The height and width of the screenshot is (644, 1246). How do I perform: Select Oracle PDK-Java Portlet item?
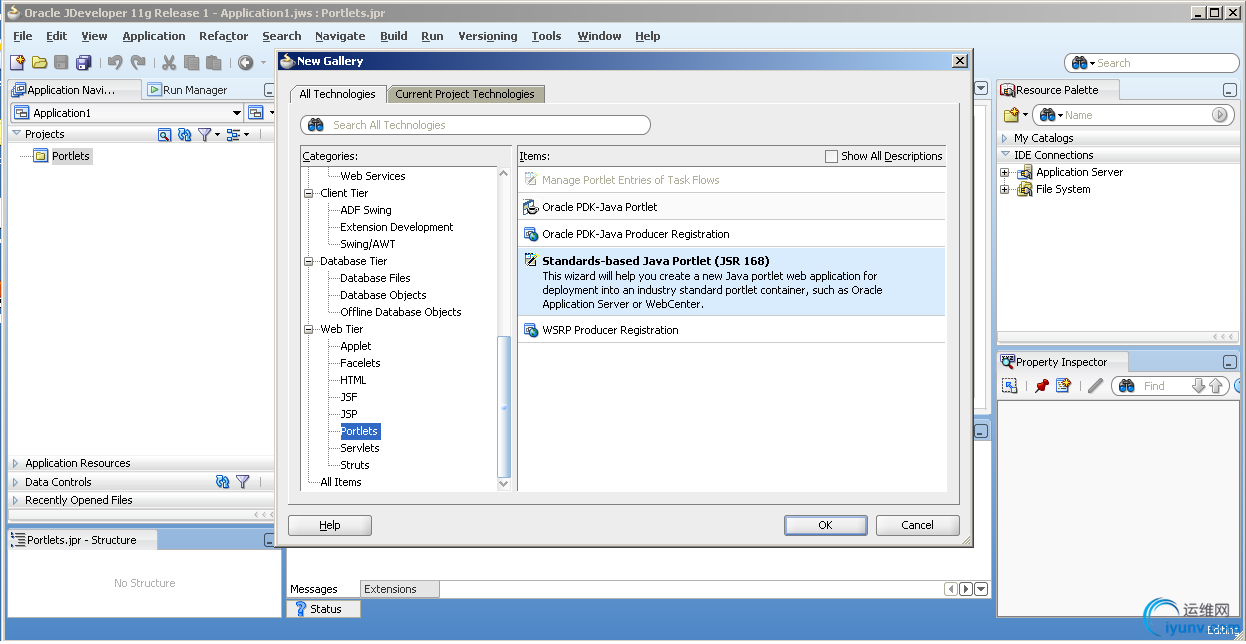click(x=731, y=207)
